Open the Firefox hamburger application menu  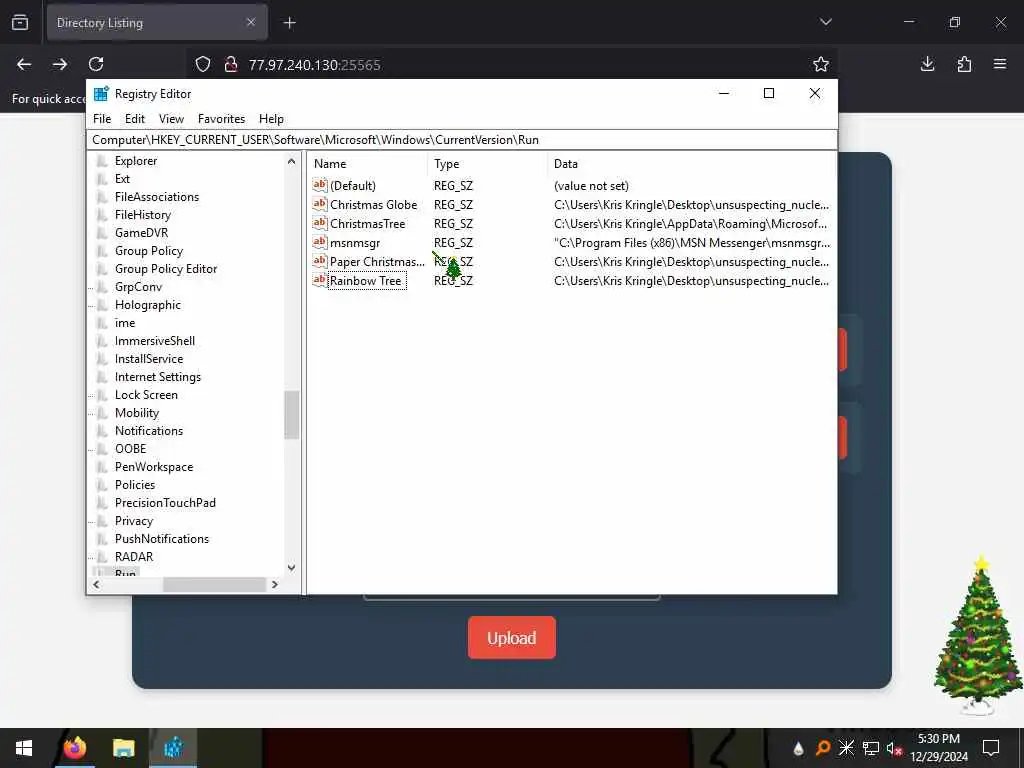(x=1000, y=64)
